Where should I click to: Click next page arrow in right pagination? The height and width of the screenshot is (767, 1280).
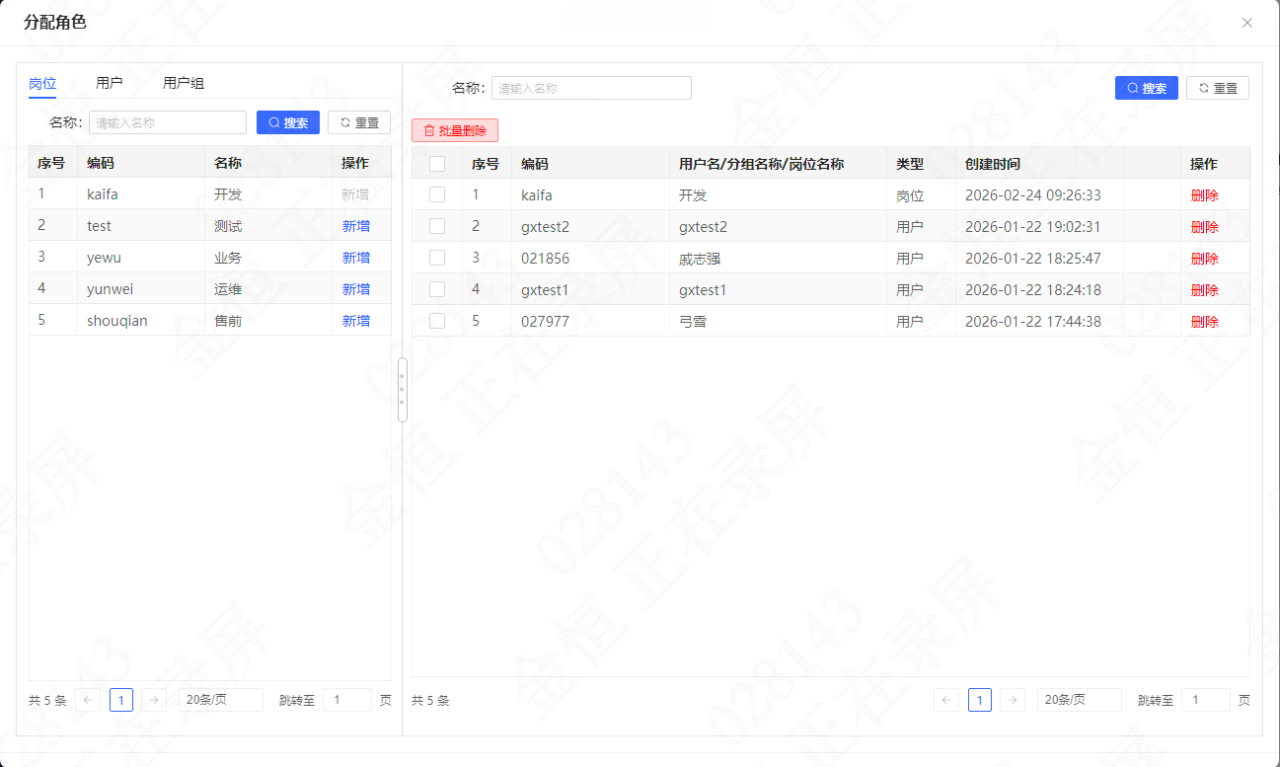1012,700
